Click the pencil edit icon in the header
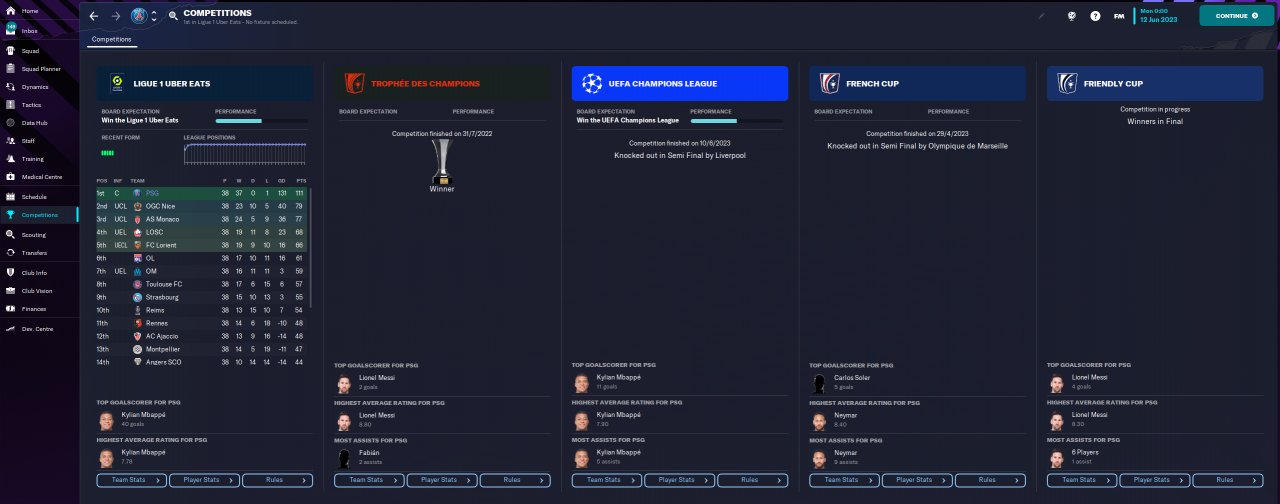 (1041, 16)
